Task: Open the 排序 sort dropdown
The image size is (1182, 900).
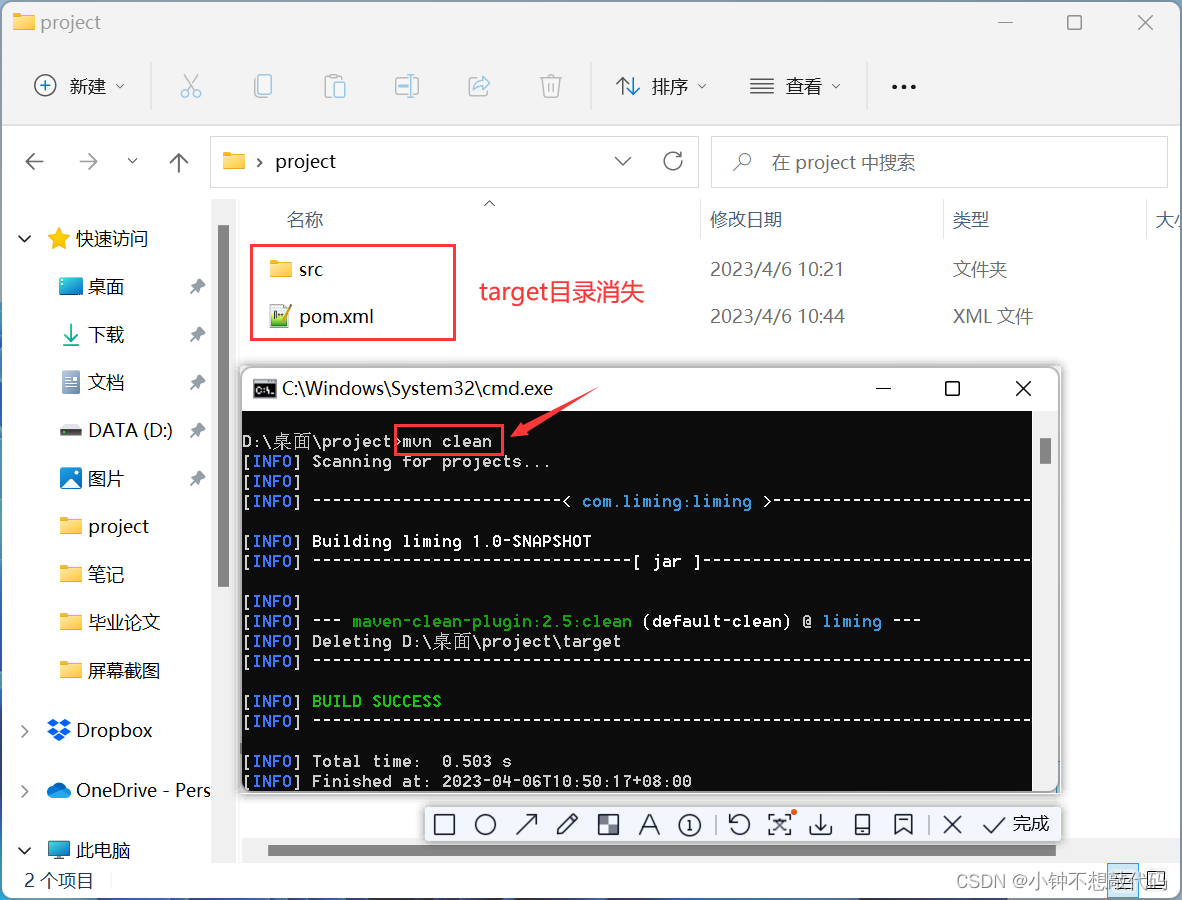Action: pos(661,87)
